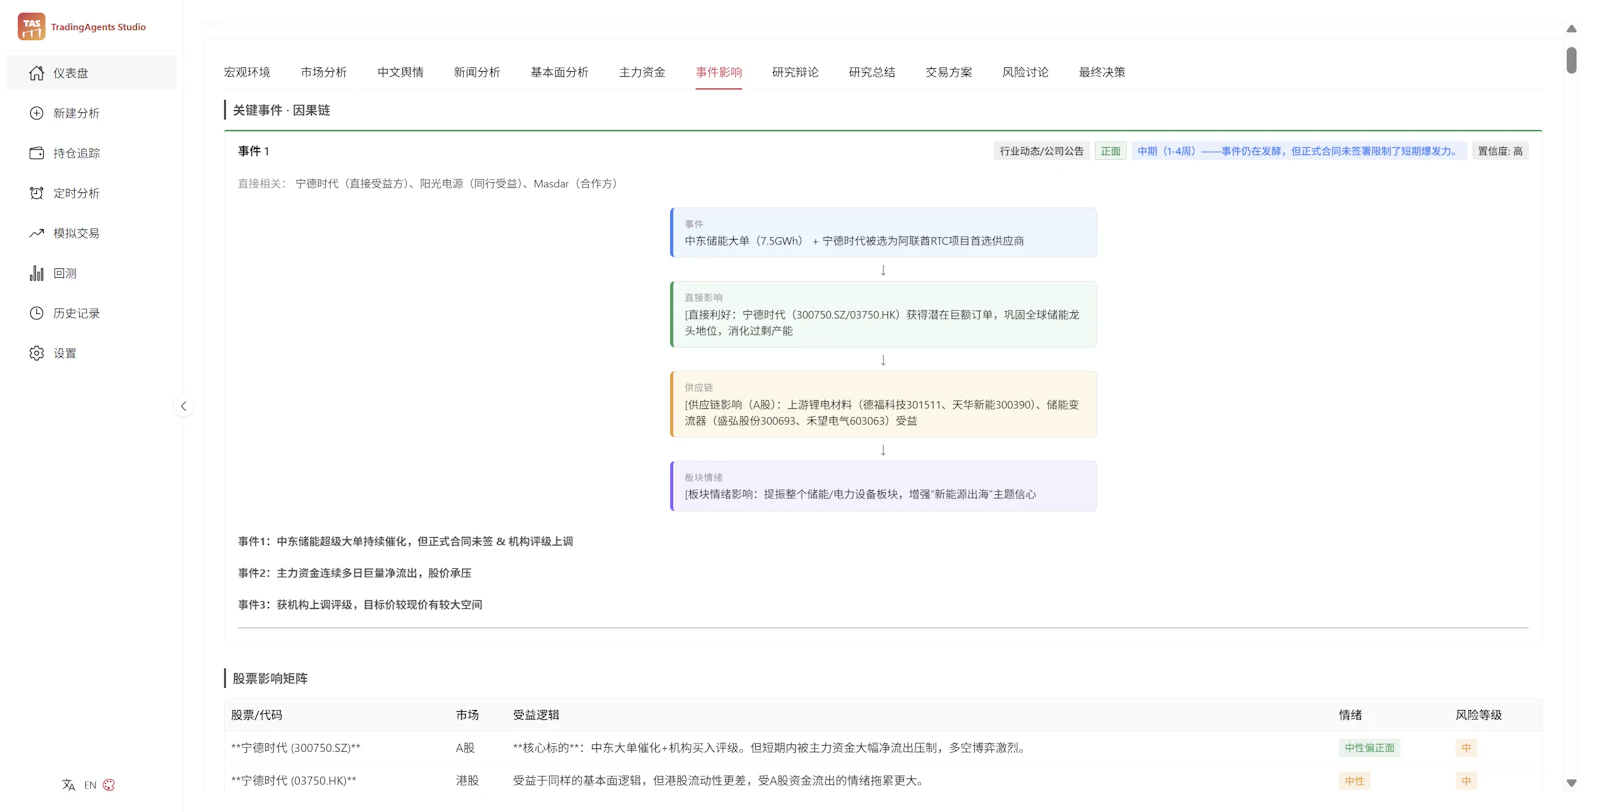Viewport: 1600px width, 812px height.
Task: Open the 研究辩论 tab
Action: tap(795, 72)
